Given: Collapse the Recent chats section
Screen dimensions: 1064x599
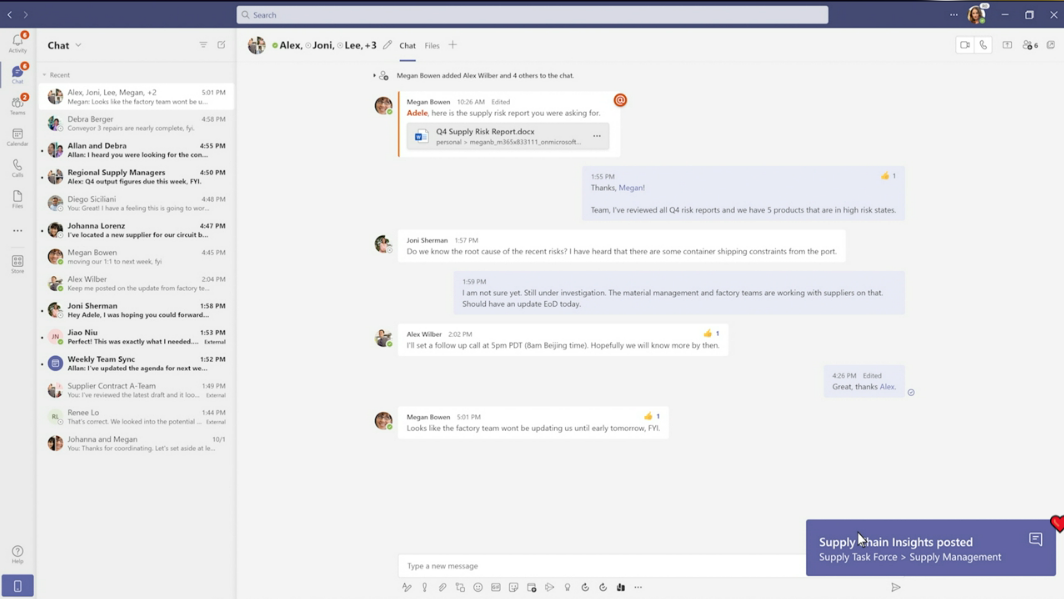Looking at the screenshot, I should [44, 75].
